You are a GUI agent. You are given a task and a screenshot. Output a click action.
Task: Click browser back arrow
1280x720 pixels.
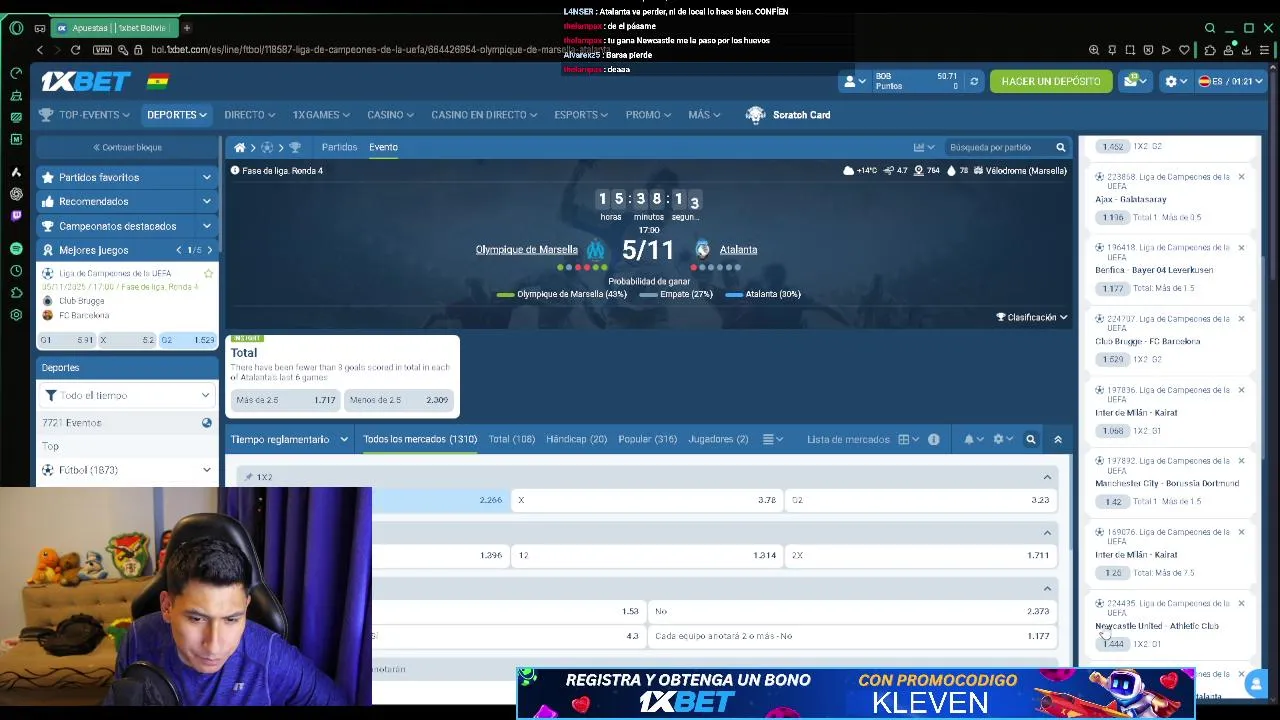pyautogui.click(x=40, y=50)
